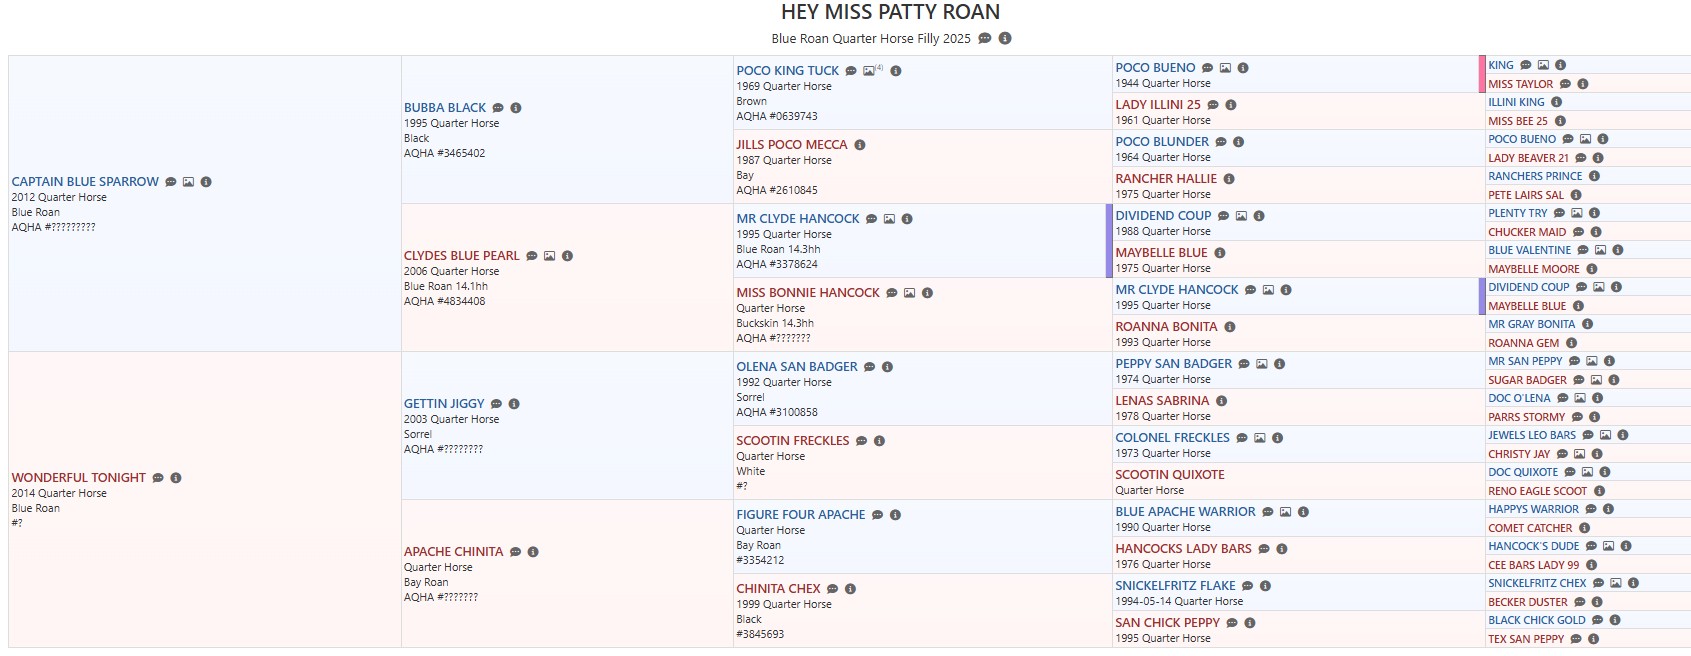
Task: Open Scootin Quixote pedigree link
Action: (x=1169, y=475)
